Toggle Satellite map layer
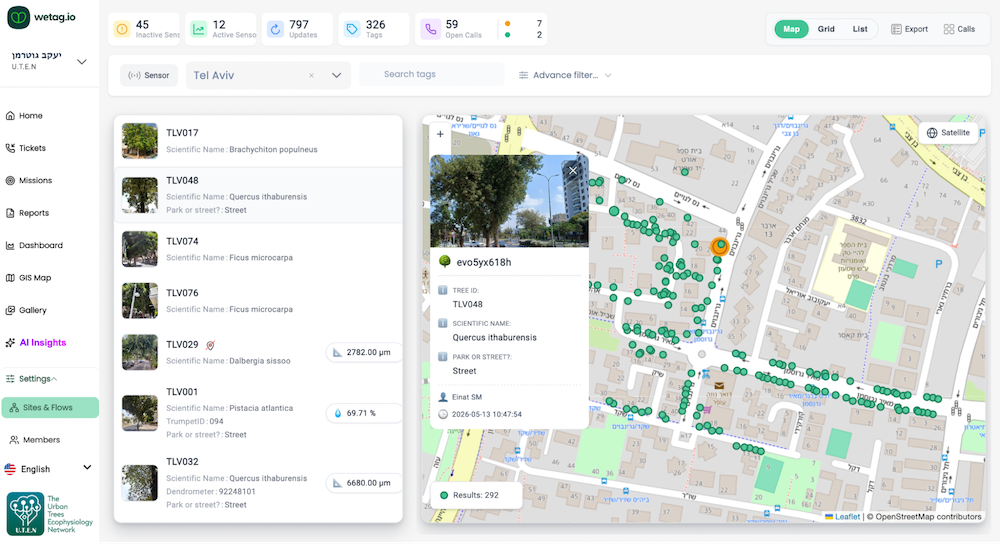Image resolution: width=1000 pixels, height=544 pixels. click(x=948, y=133)
